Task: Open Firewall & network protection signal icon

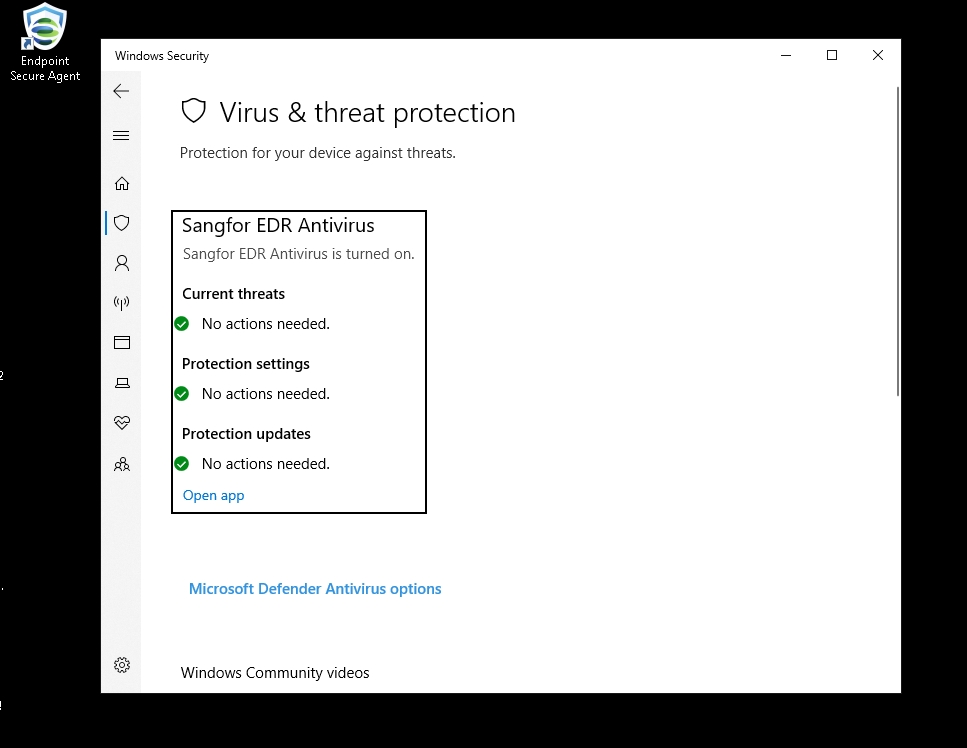Action: pyautogui.click(x=121, y=303)
